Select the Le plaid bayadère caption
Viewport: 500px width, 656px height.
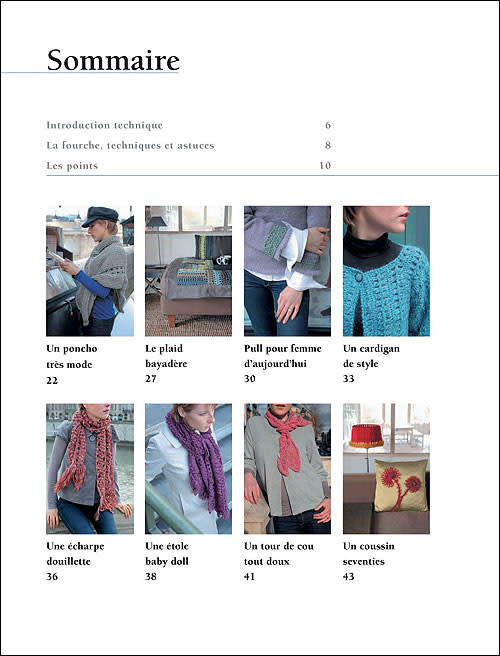(x=166, y=356)
